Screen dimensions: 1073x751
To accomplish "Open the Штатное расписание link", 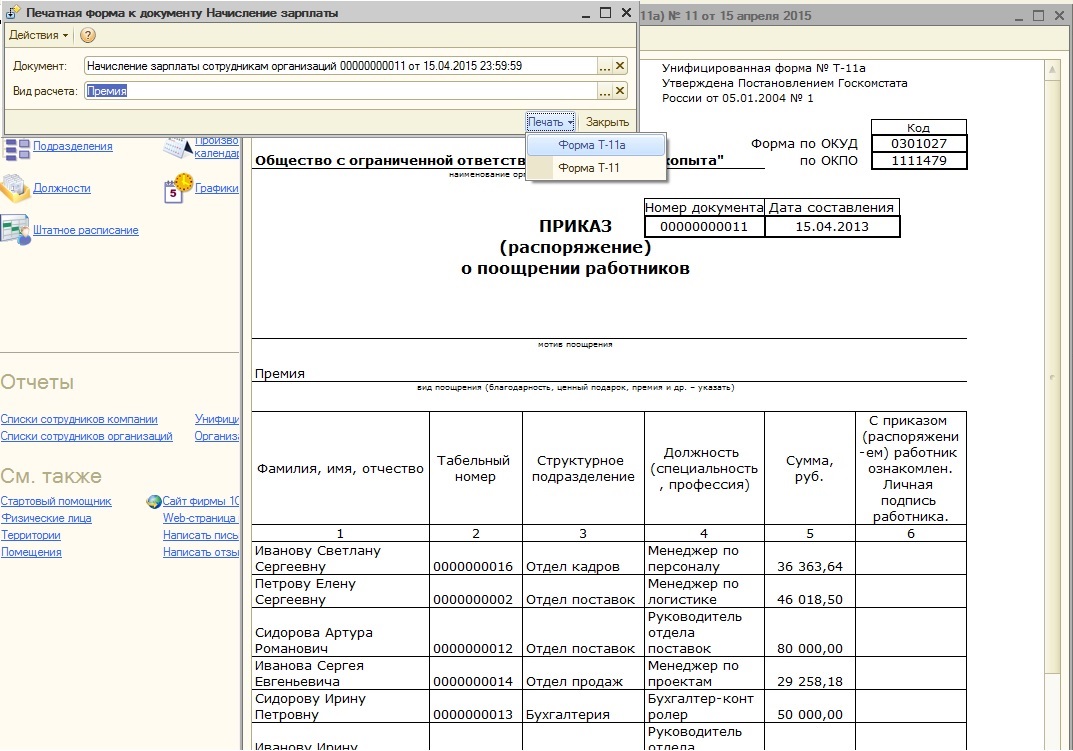I will click(86, 231).
